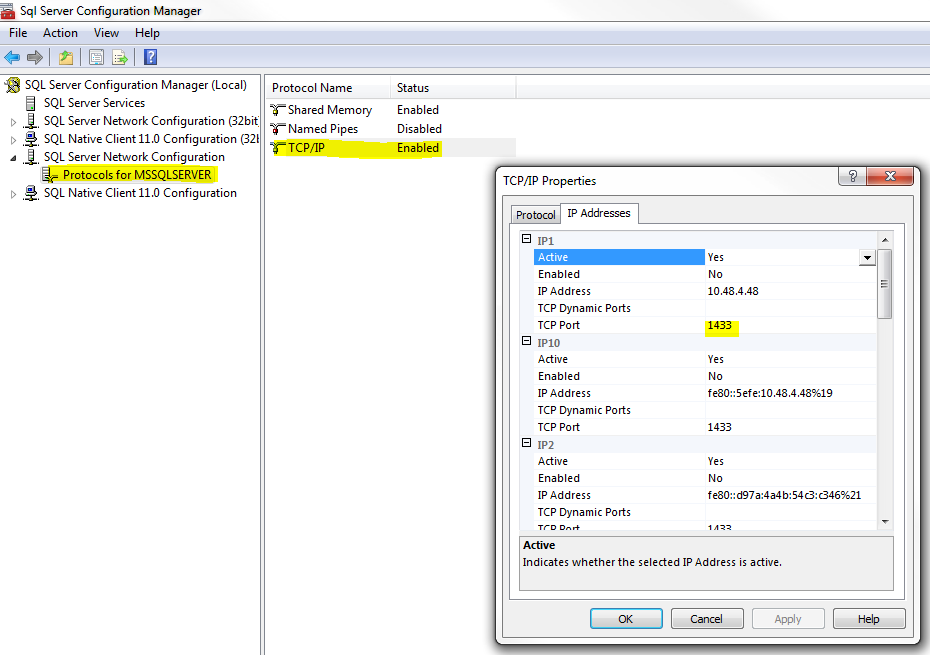Click the SQL Server Network Configuration (32bit) icon
This screenshot has height=655, width=930.
coord(31,121)
